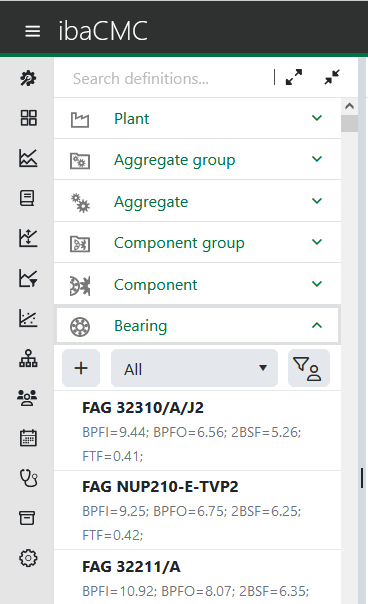Open the All filter dropdown
This screenshot has width=368, height=604.
pyautogui.click(x=194, y=368)
